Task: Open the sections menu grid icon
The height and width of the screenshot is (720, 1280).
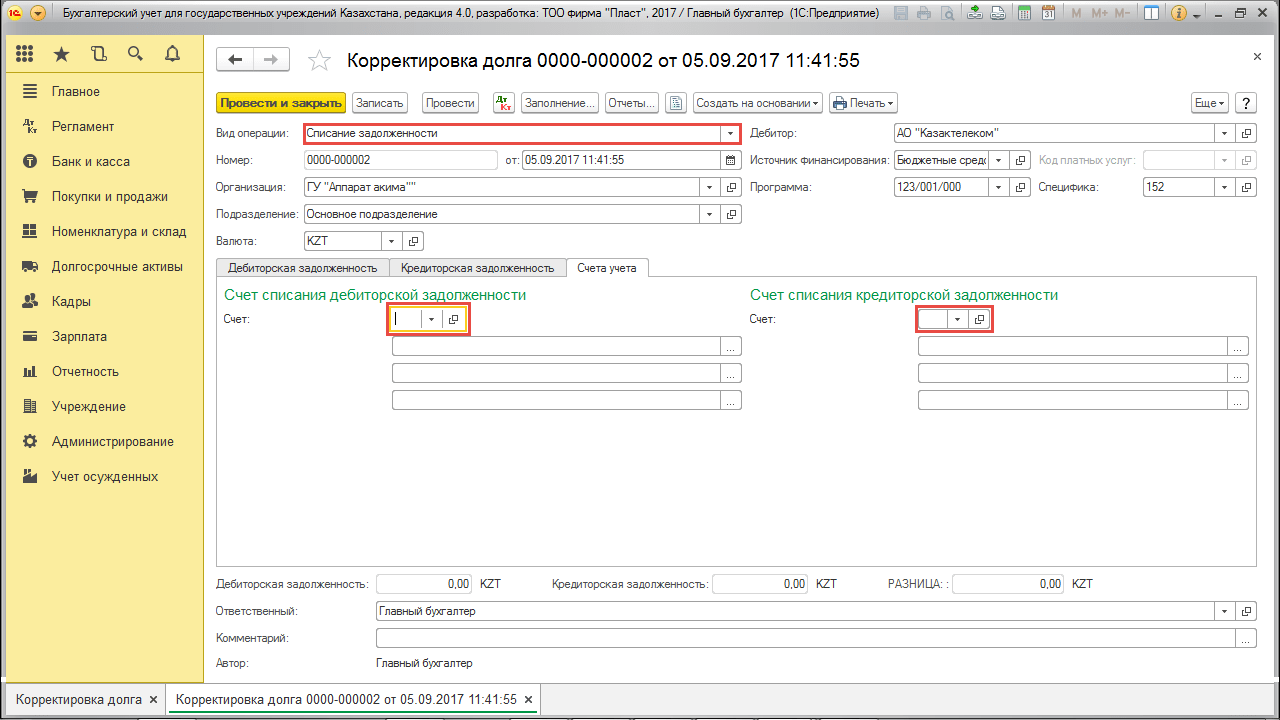Action: click(25, 54)
